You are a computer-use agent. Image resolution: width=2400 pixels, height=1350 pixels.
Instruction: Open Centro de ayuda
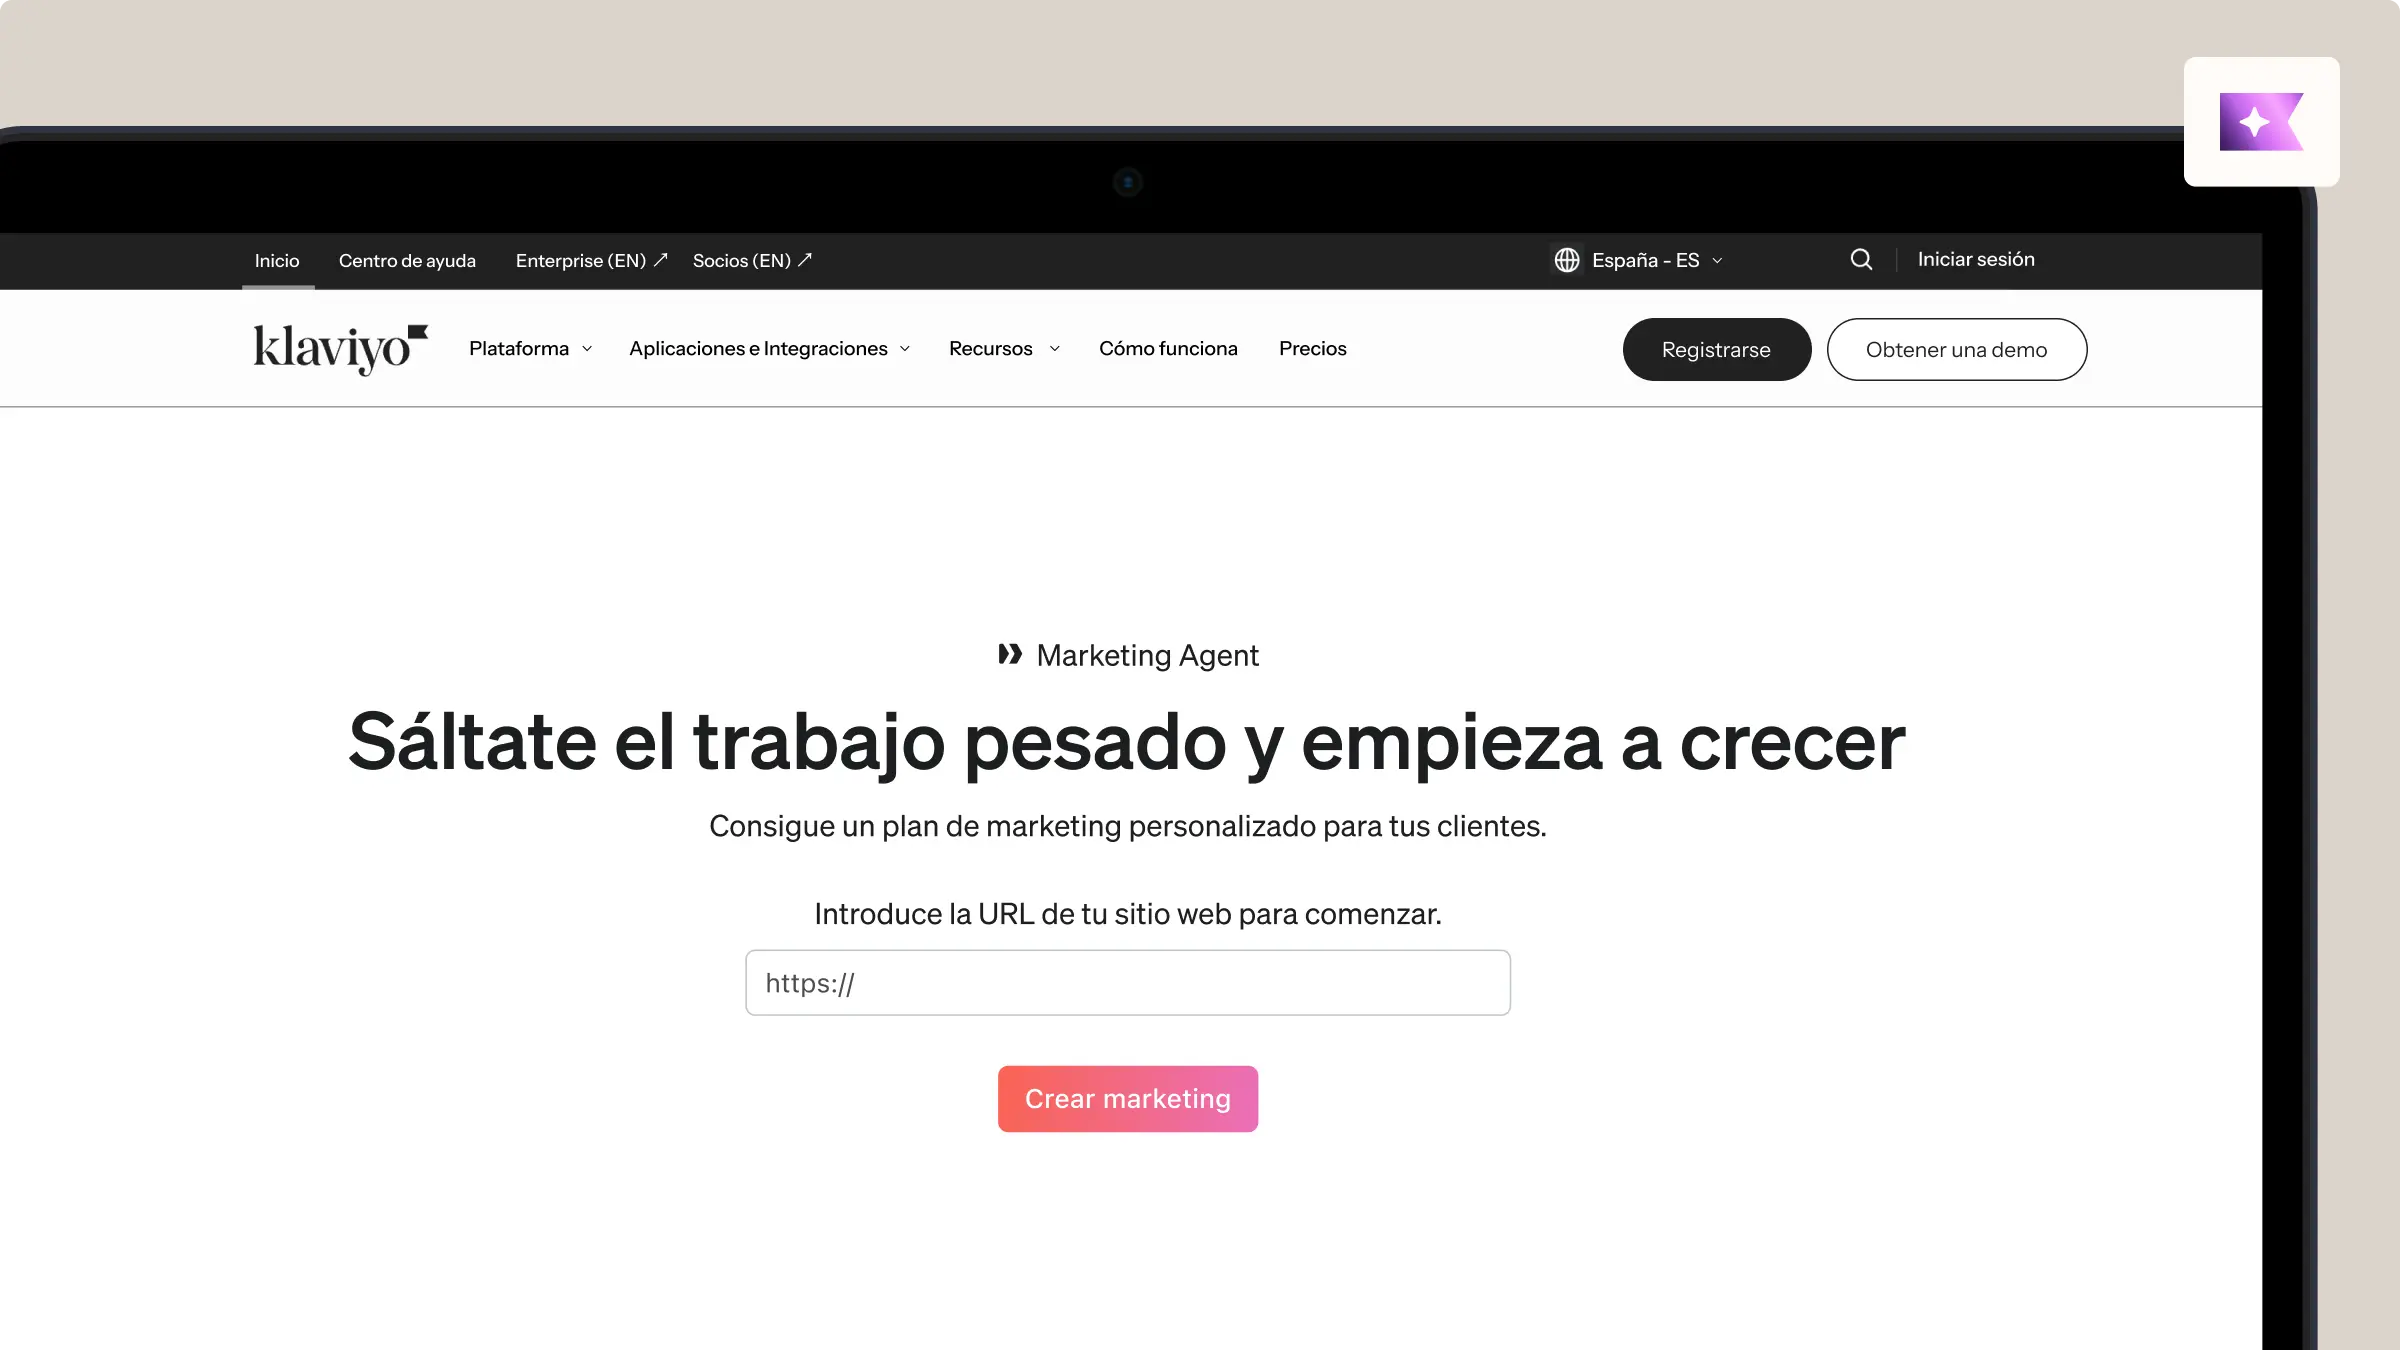tap(407, 261)
